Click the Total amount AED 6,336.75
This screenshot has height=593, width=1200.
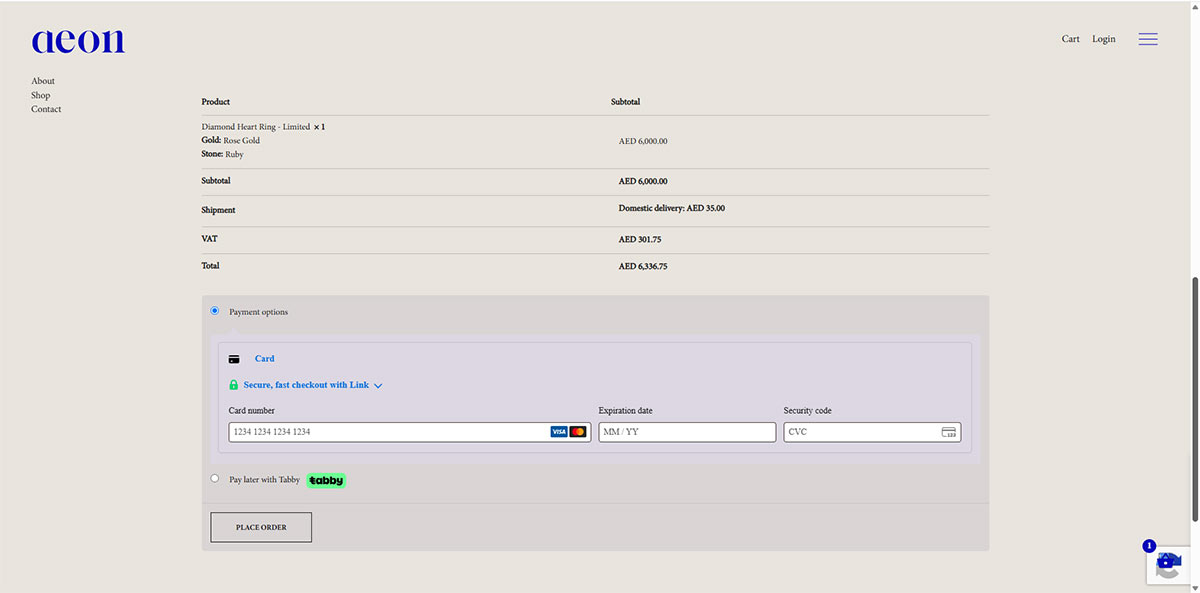[643, 267]
